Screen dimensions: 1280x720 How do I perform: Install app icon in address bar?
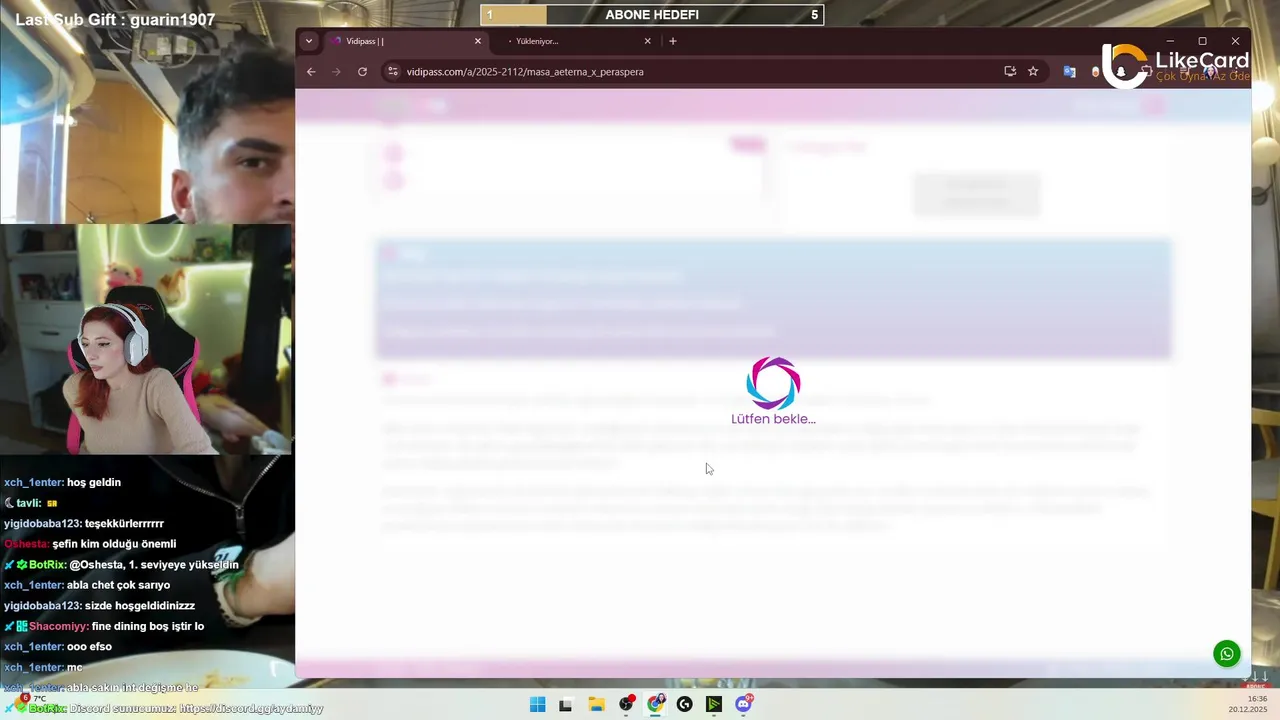click(x=1010, y=72)
